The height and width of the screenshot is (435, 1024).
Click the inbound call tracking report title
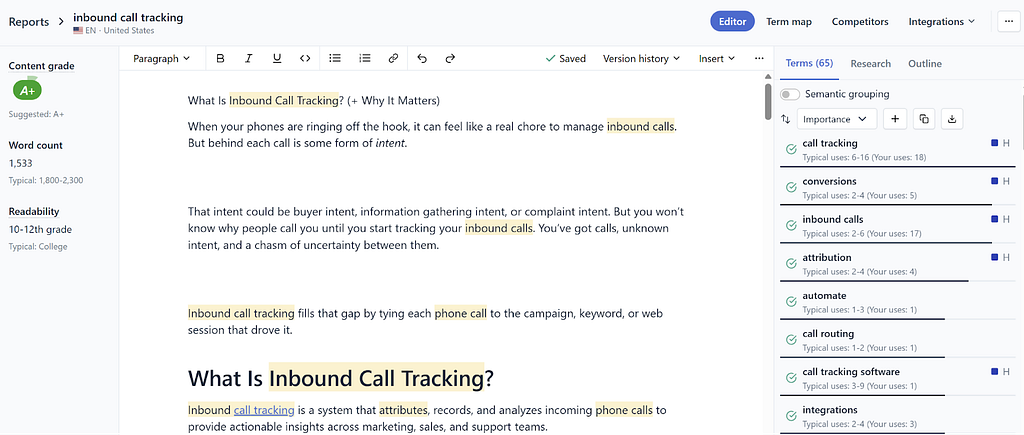click(128, 18)
